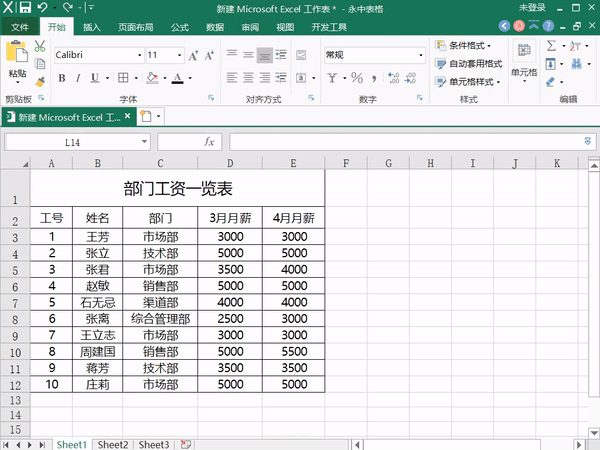Screen dimensions: 600x450
Task: Toggle Bold formatting
Action: [62, 78]
